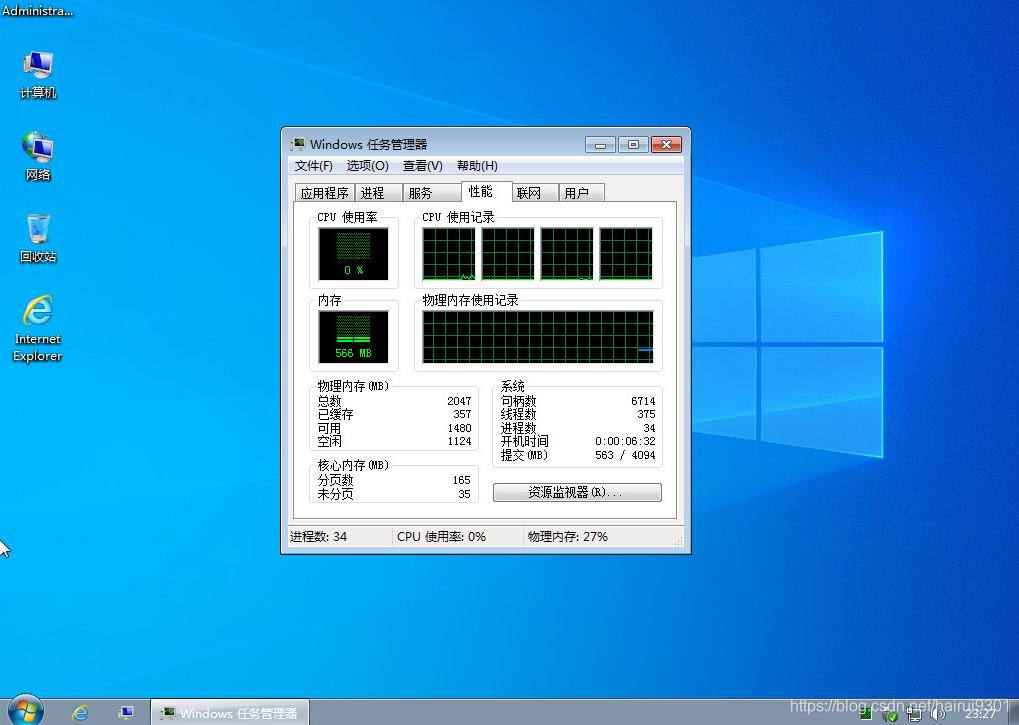Switch to the 服务 tab
1019x725 pixels.
432,193
